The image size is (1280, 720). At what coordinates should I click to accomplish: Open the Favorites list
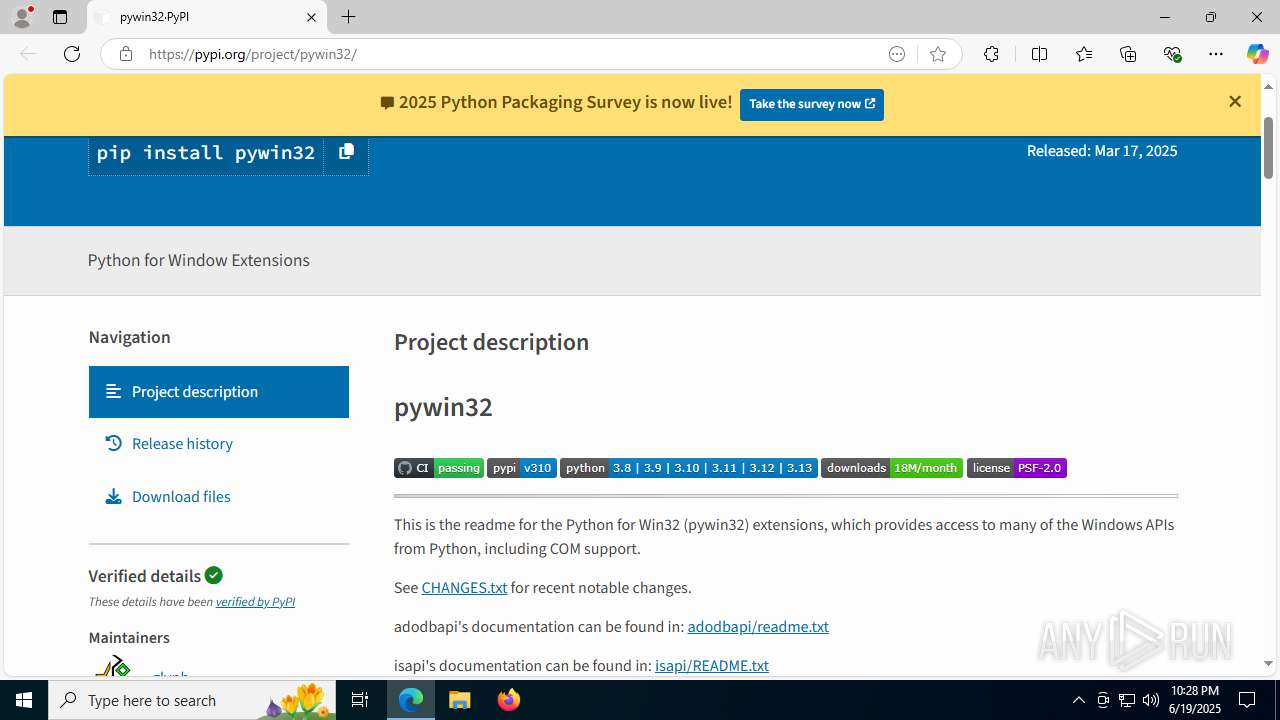(x=1083, y=54)
